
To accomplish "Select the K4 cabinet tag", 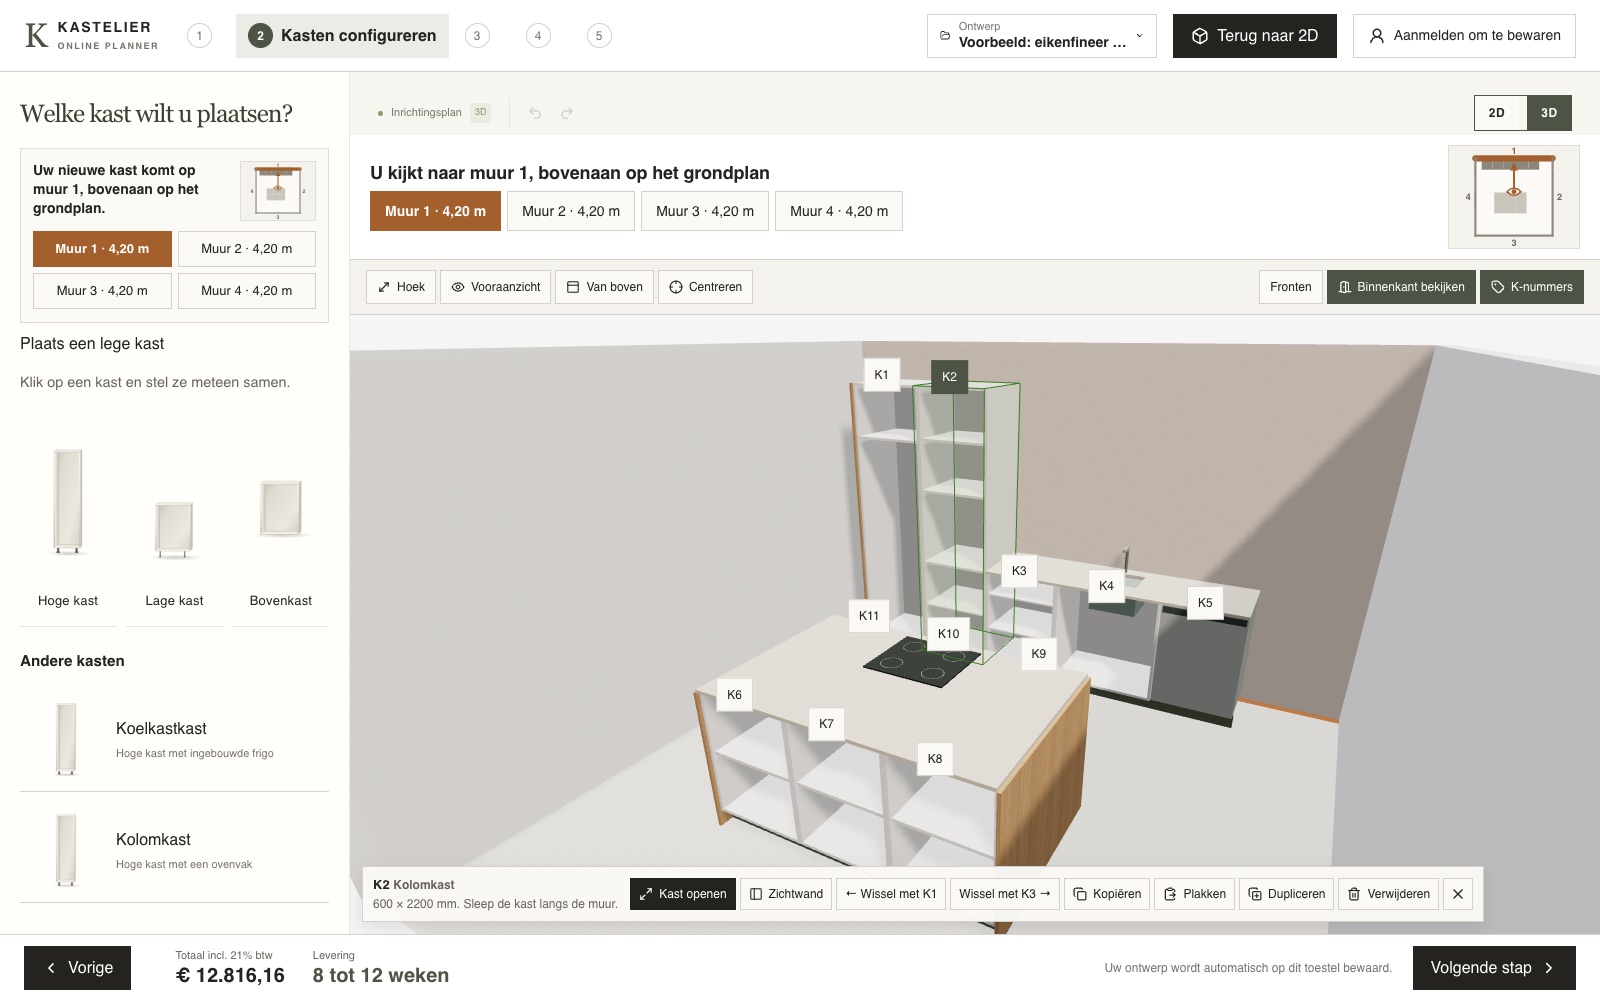I will tap(1106, 586).
